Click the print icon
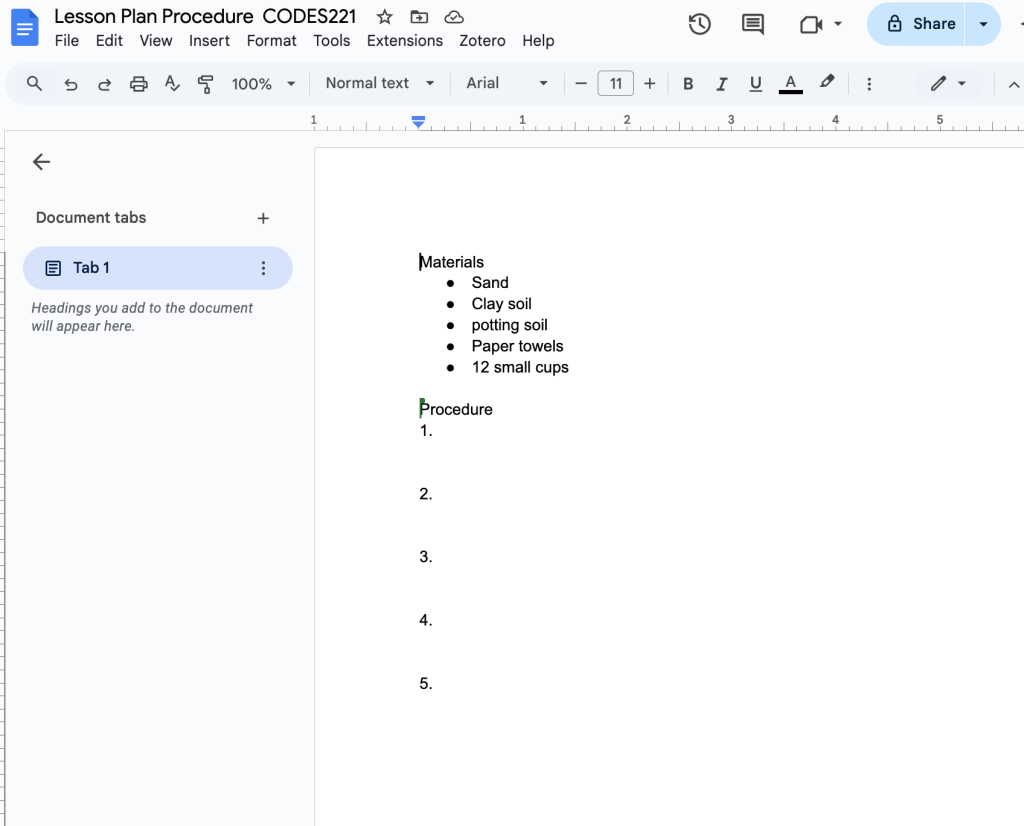Screen dimensions: 1024x826 tap(139, 84)
